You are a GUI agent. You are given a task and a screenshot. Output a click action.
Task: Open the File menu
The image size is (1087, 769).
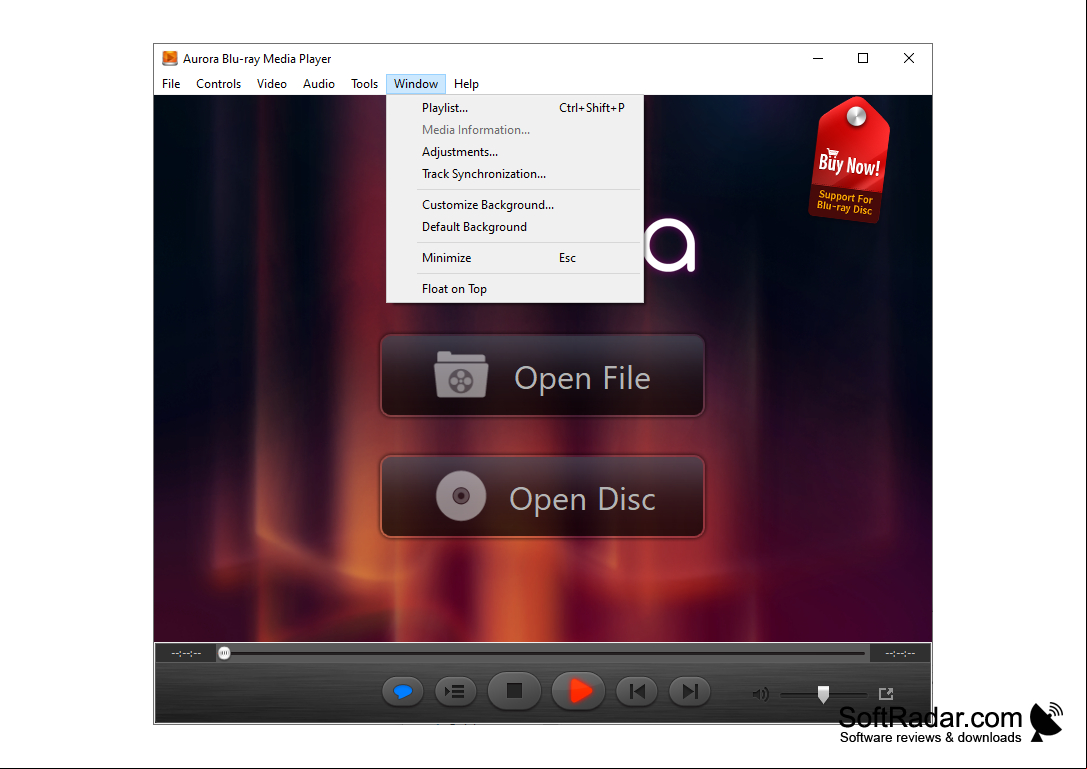[x=171, y=84]
